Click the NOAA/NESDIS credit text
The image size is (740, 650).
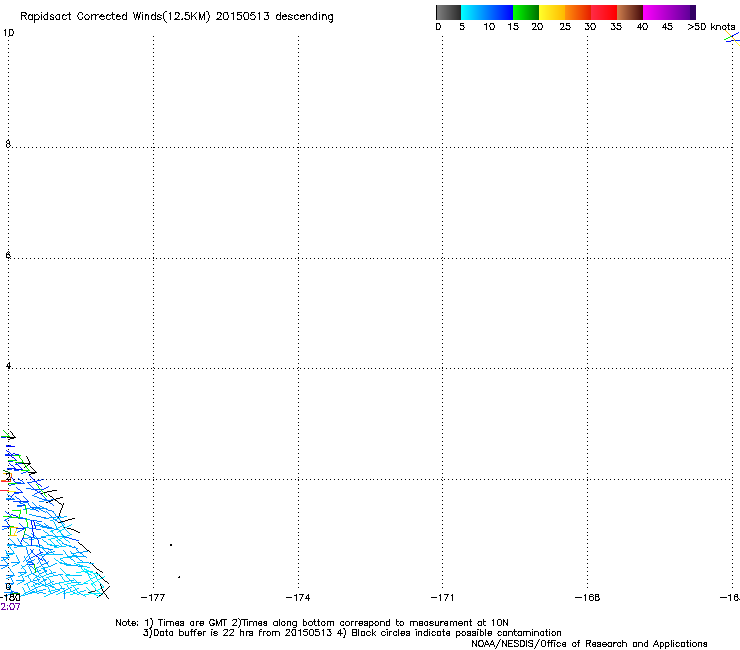click(589, 644)
